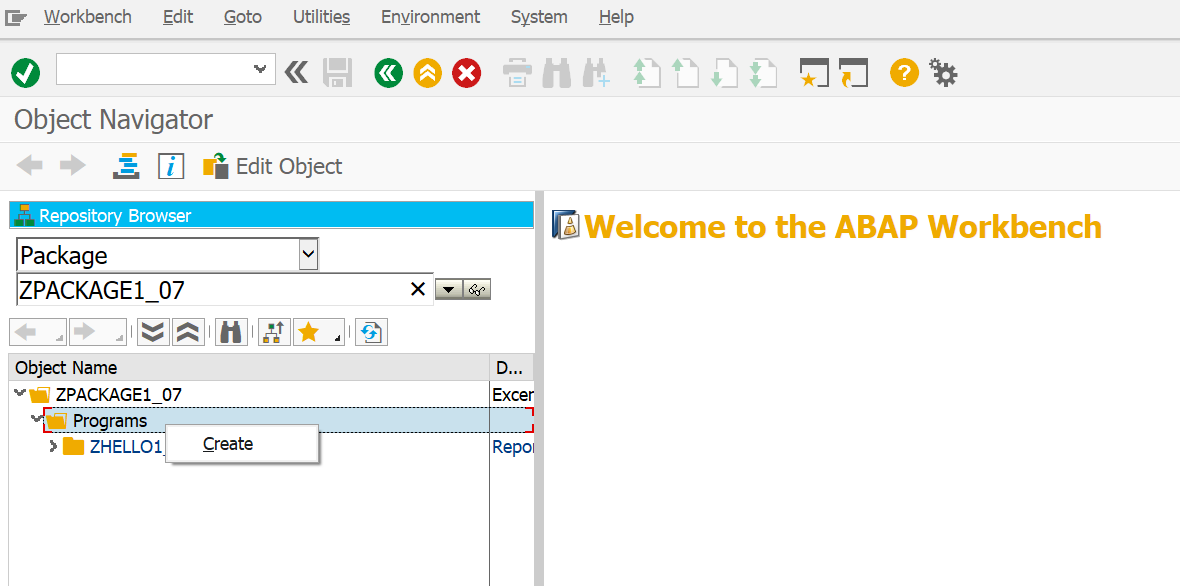Image resolution: width=1180 pixels, height=586 pixels.
Task: Open the package history dropdown arrow
Action: tap(449, 290)
